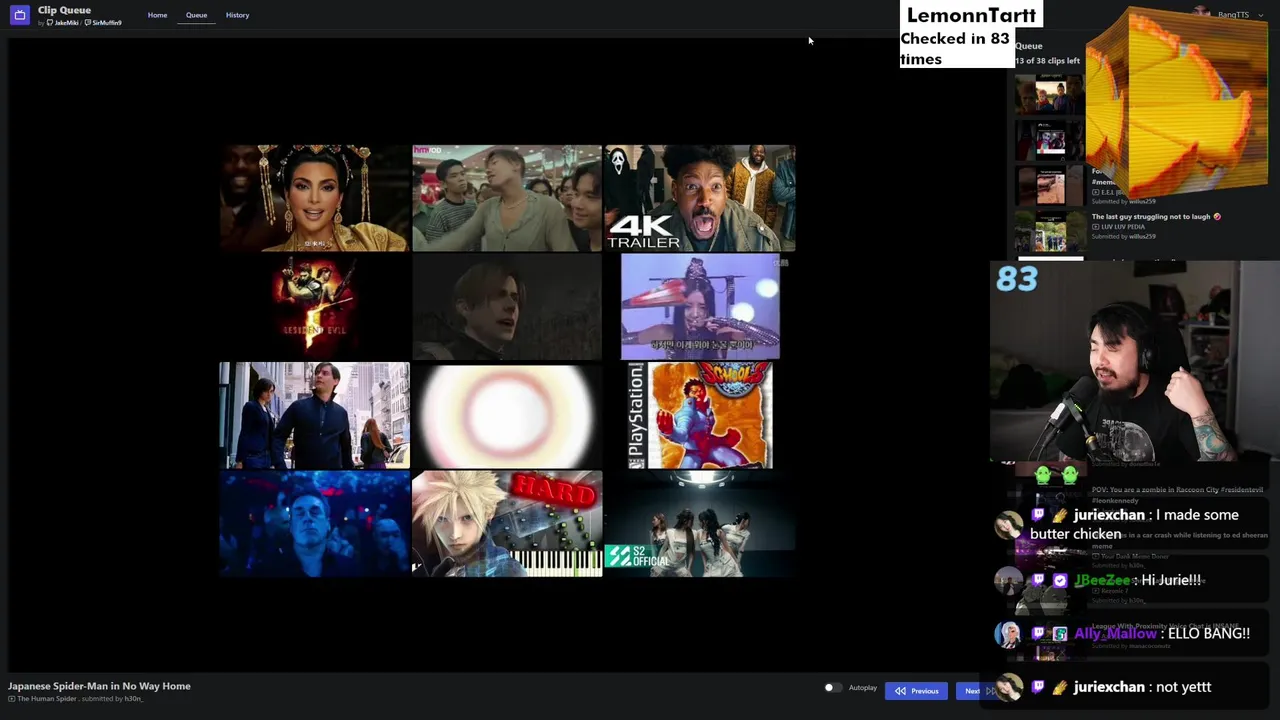Select the Leon Kennedy dark thumbnail
The image size is (1280, 720).
(x=507, y=306)
